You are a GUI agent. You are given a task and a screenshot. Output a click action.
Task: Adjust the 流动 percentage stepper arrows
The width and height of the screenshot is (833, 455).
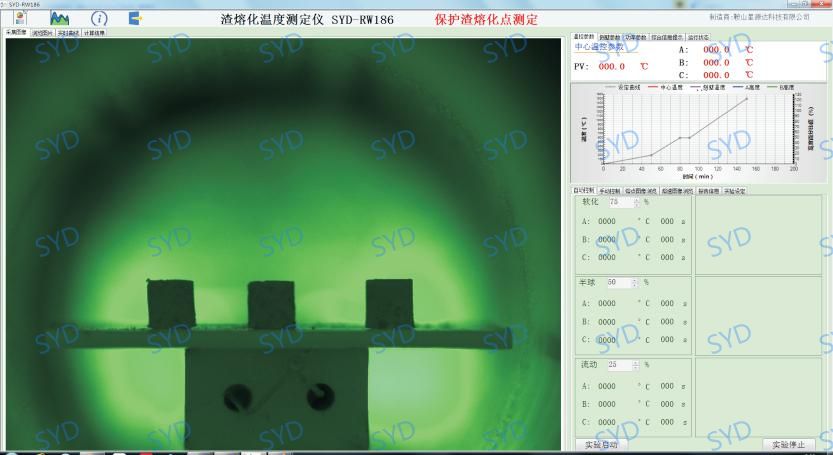point(636,365)
